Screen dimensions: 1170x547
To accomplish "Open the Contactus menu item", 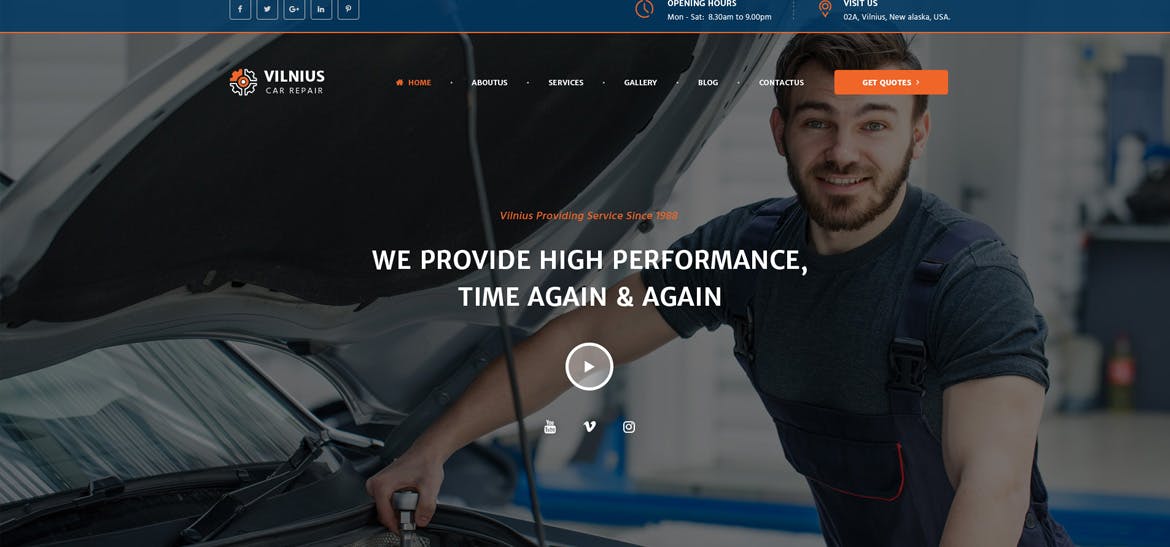I will click(781, 83).
